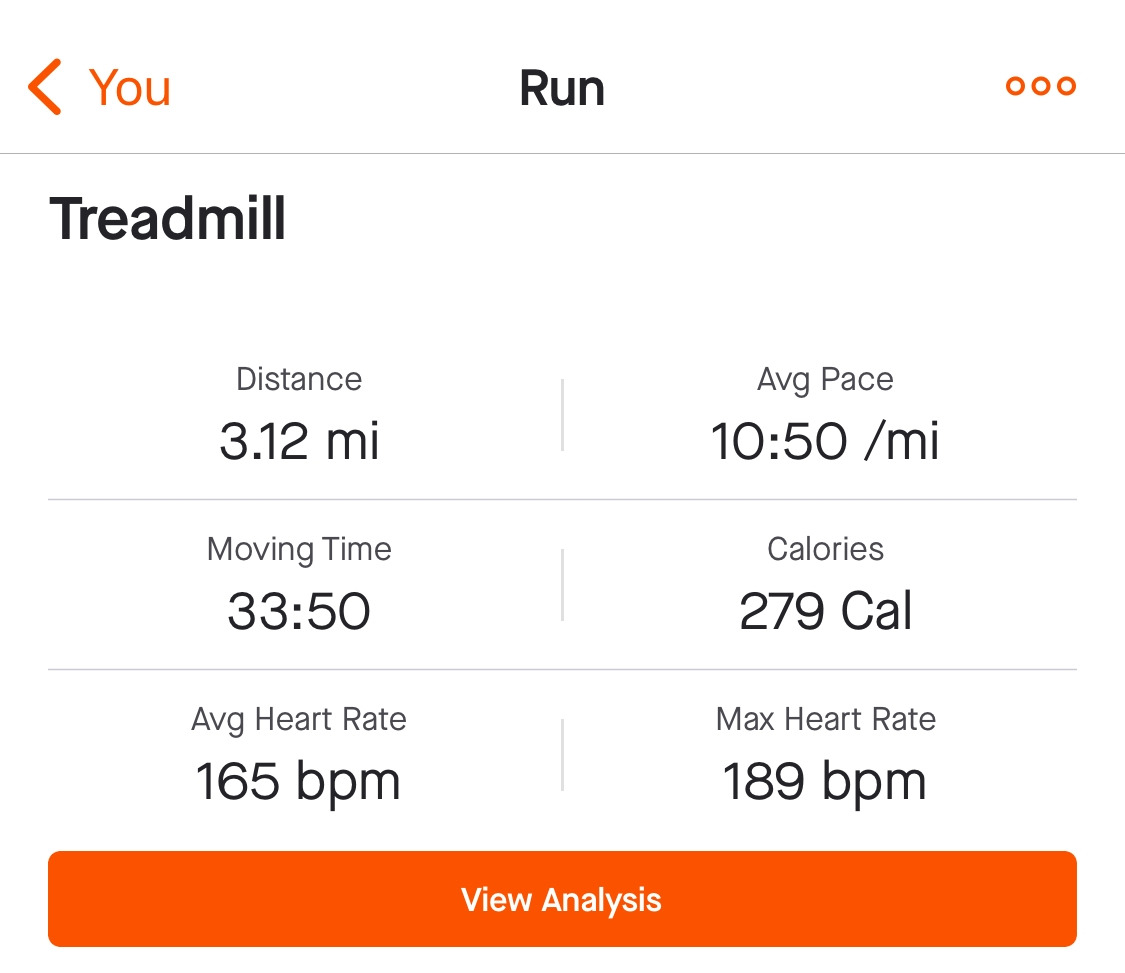Select the 'Treadmill' activity title

click(168, 218)
